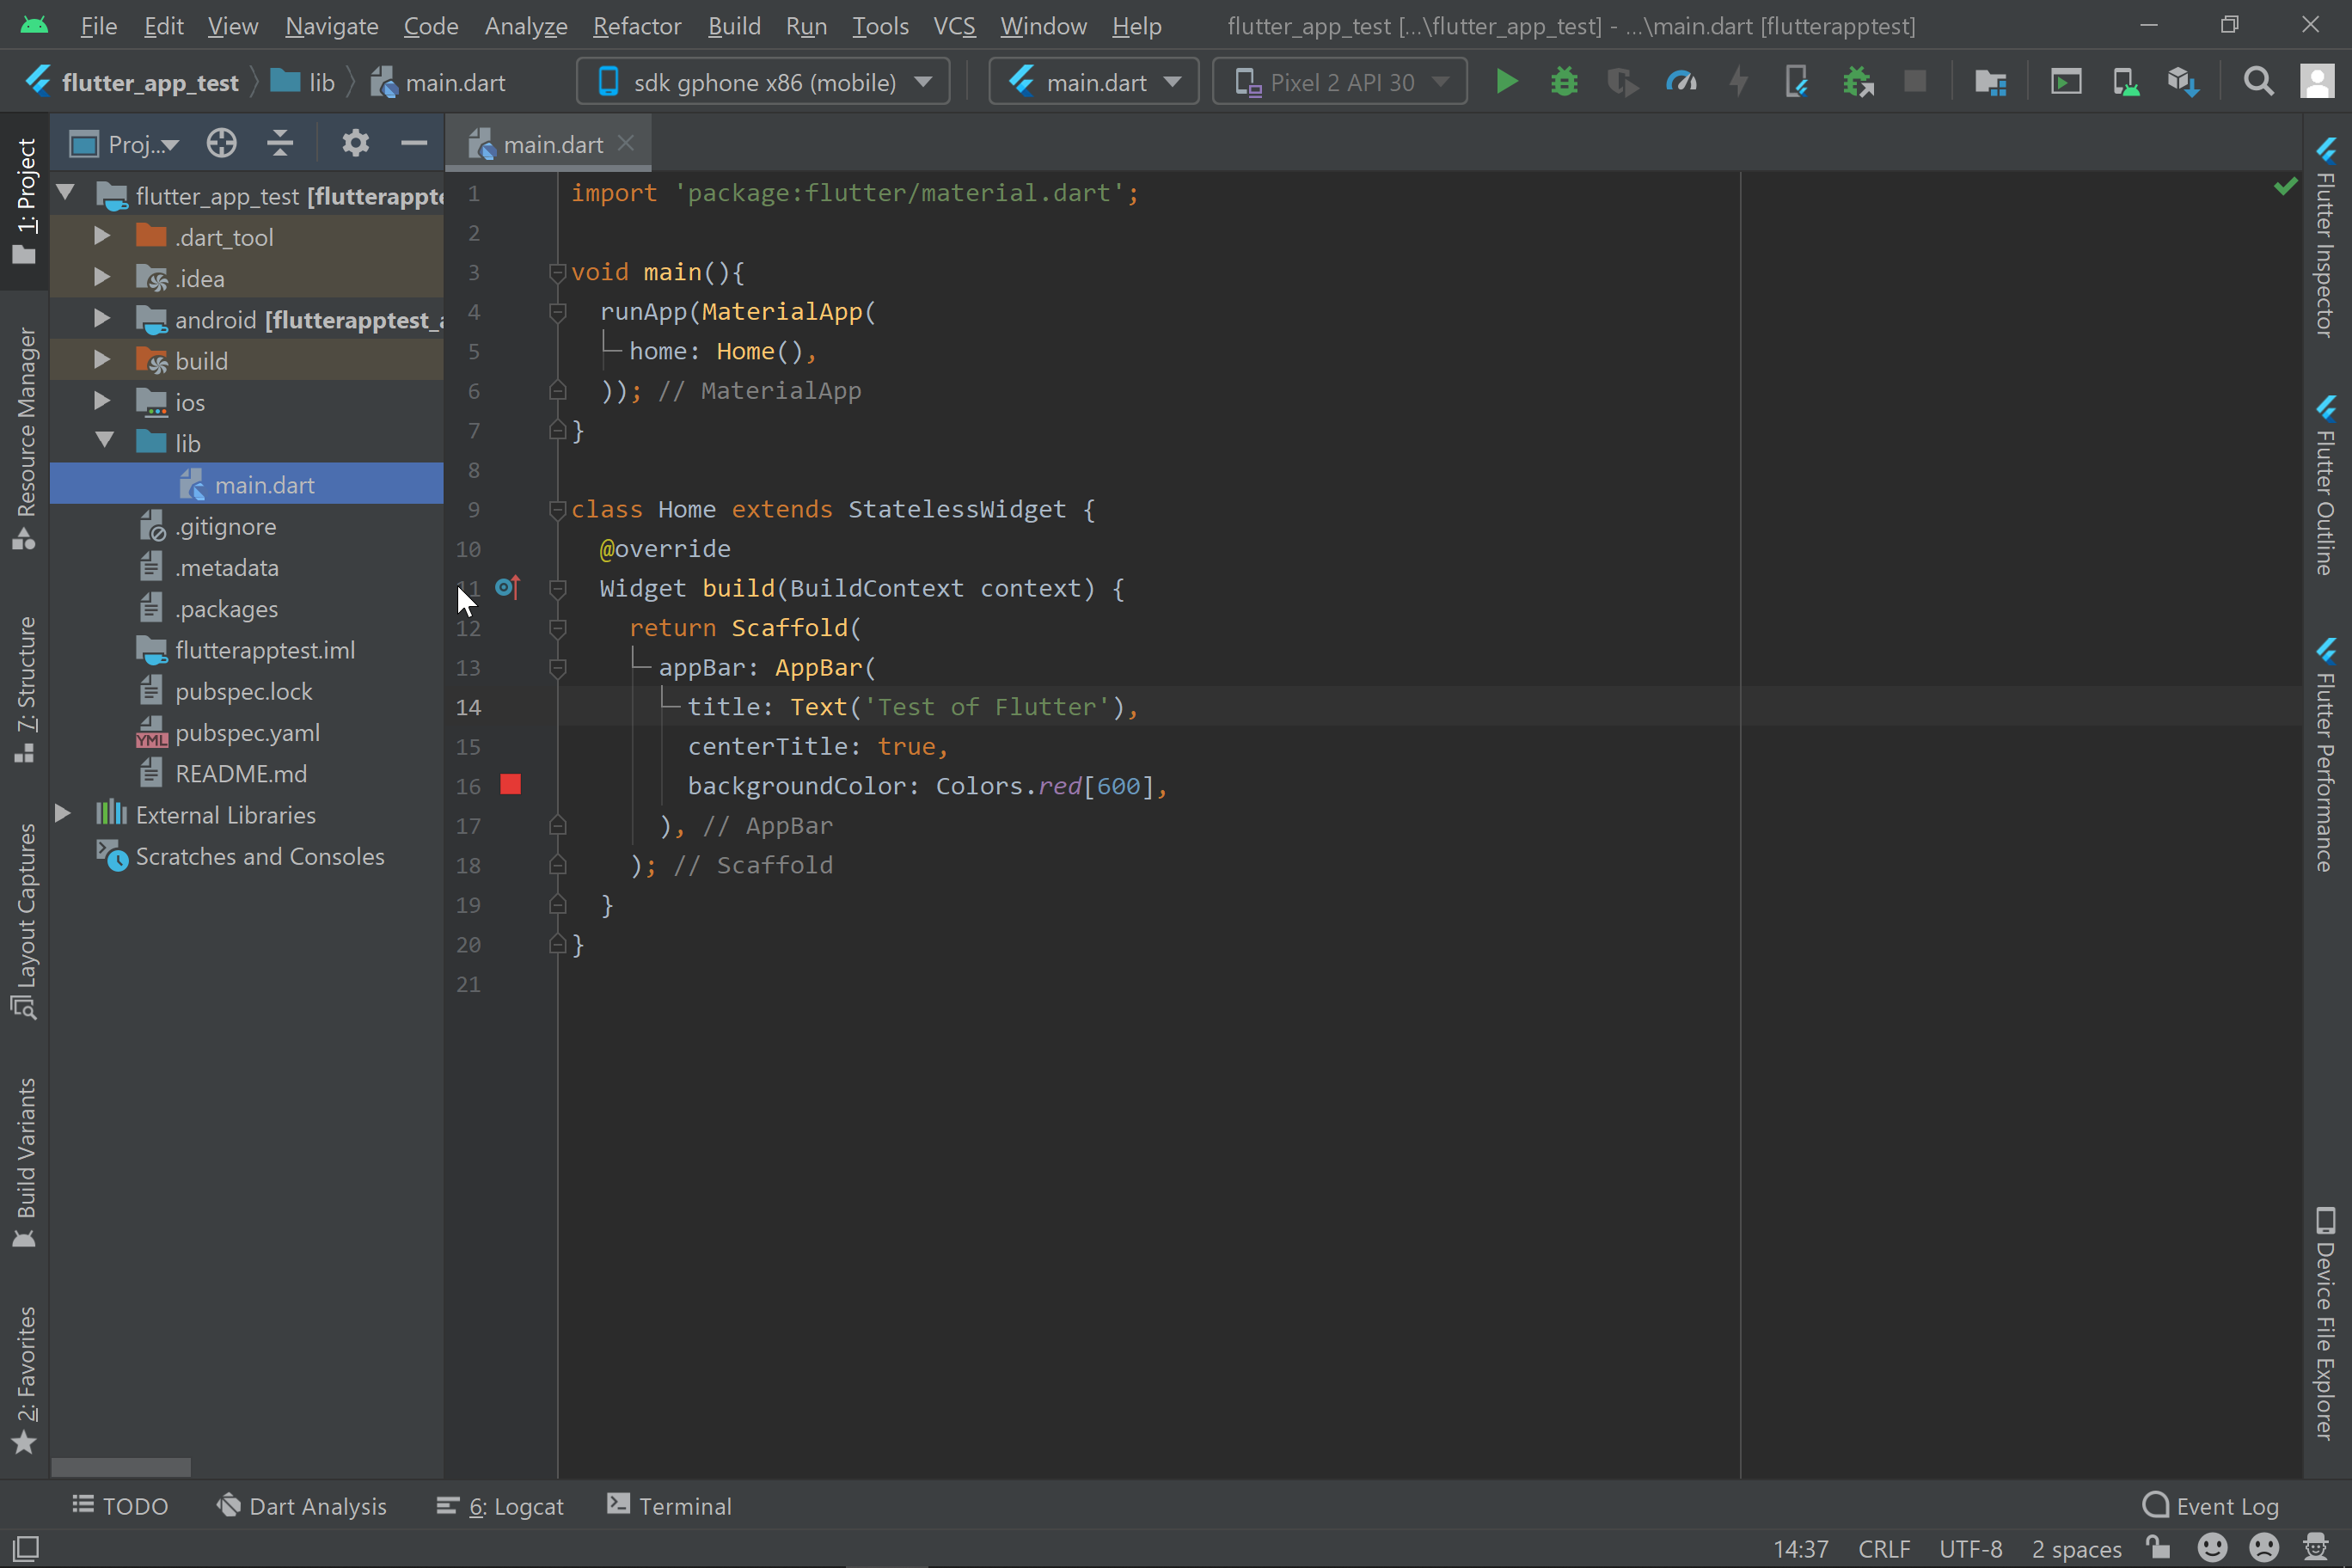Open the Project panel settings gear
This screenshot has width=2352, height=1568.
355,143
